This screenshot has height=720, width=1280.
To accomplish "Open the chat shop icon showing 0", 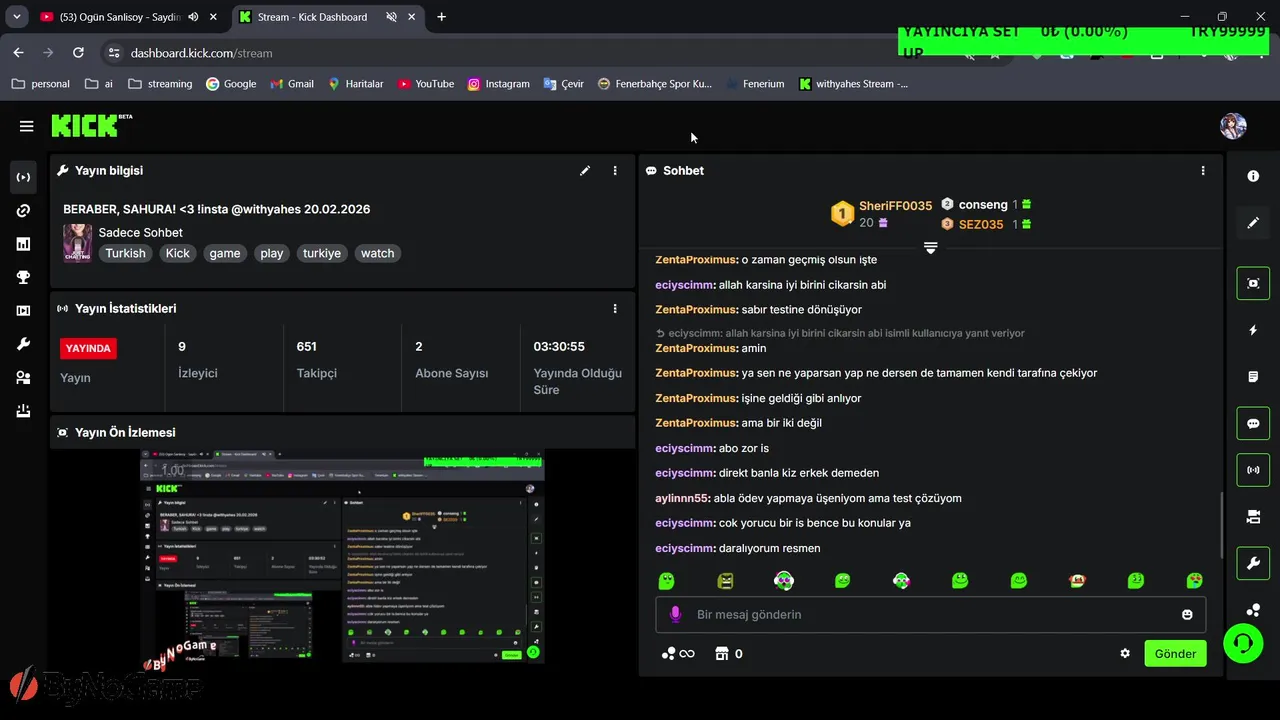I will [x=728, y=654].
